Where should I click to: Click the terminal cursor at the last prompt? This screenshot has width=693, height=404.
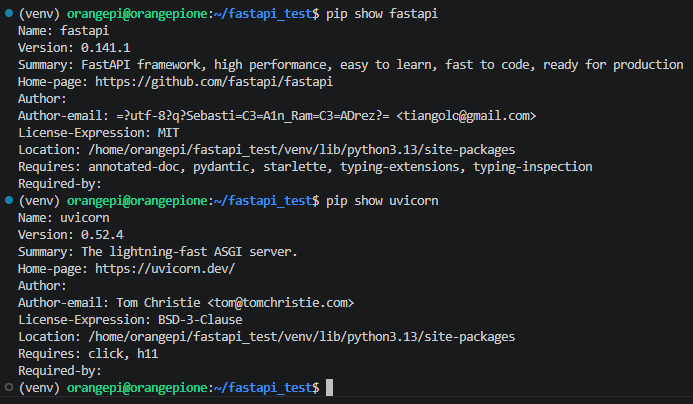(x=329, y=388)
